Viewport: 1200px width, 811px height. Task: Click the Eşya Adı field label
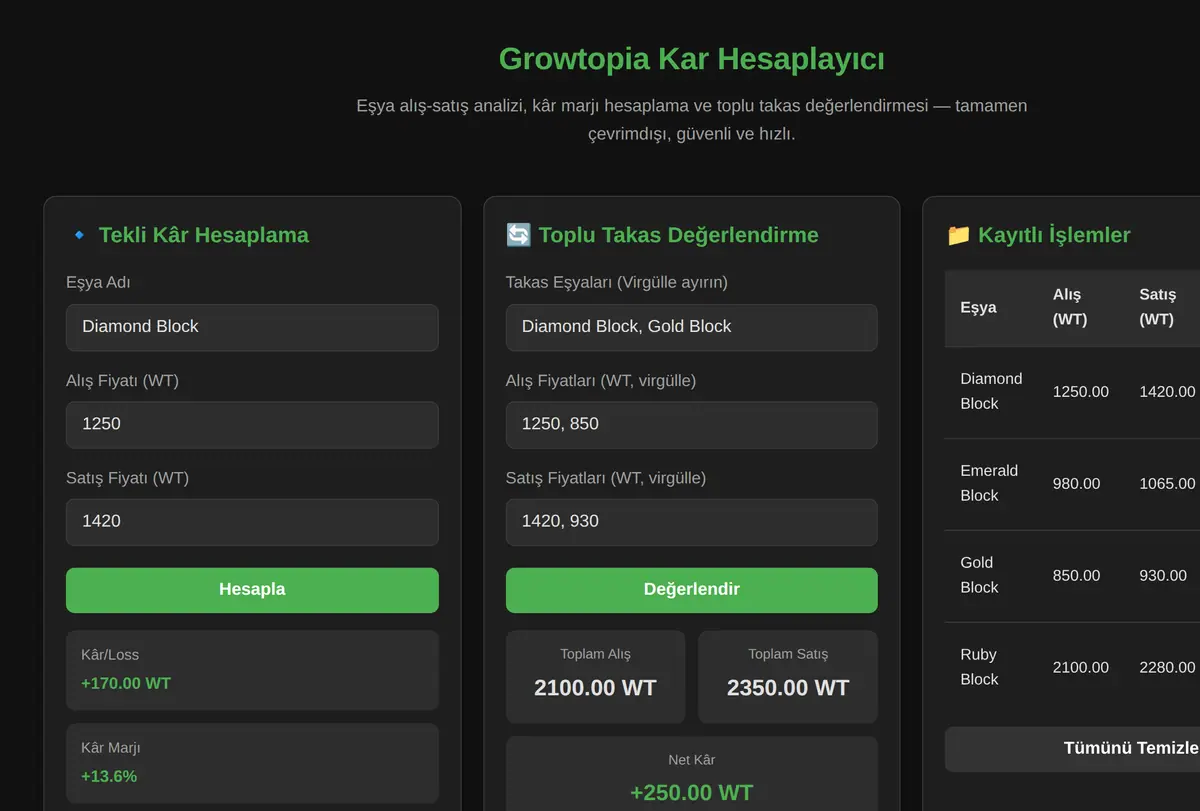coord(98,283)
